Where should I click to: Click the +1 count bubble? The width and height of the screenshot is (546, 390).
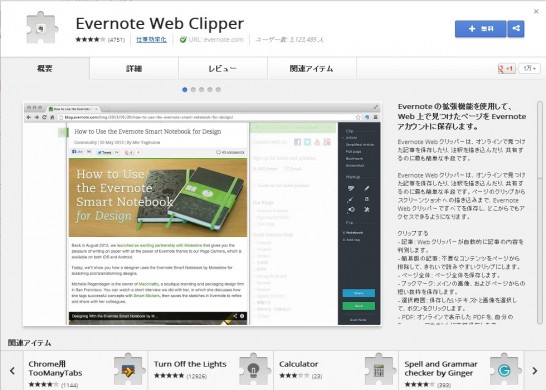pos(530,69)
